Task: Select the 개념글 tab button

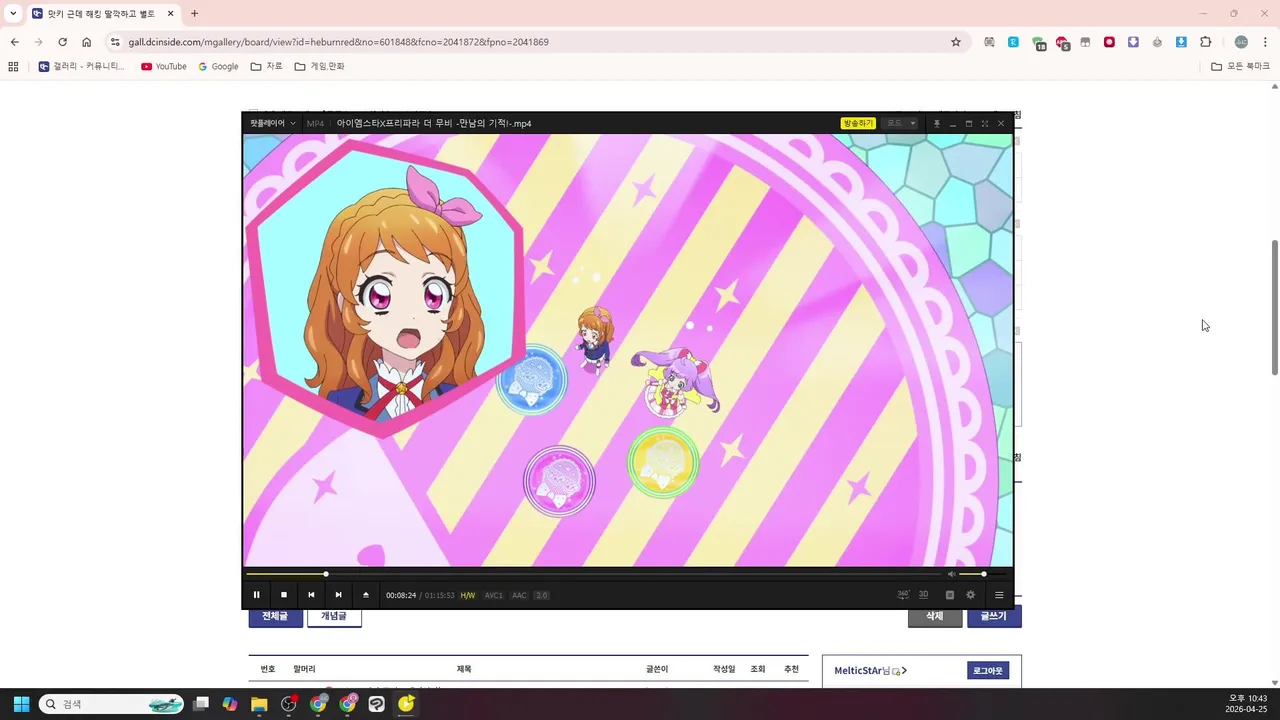Action: coord(334,616)
